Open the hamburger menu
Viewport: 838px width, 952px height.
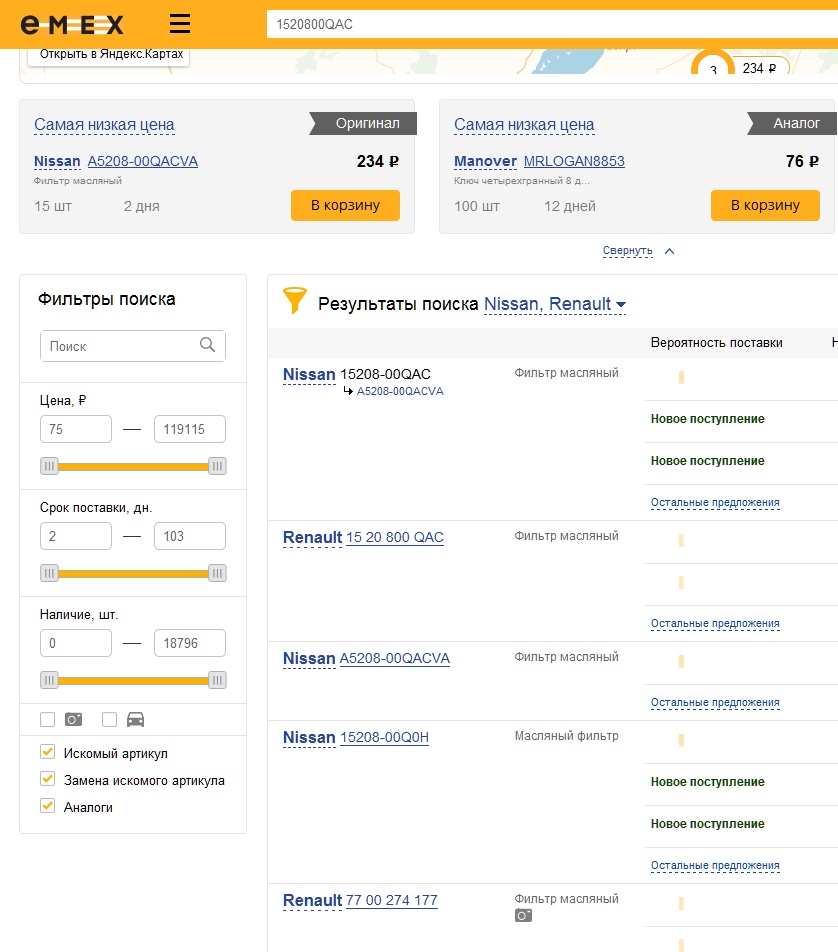[x=180, y=24]
